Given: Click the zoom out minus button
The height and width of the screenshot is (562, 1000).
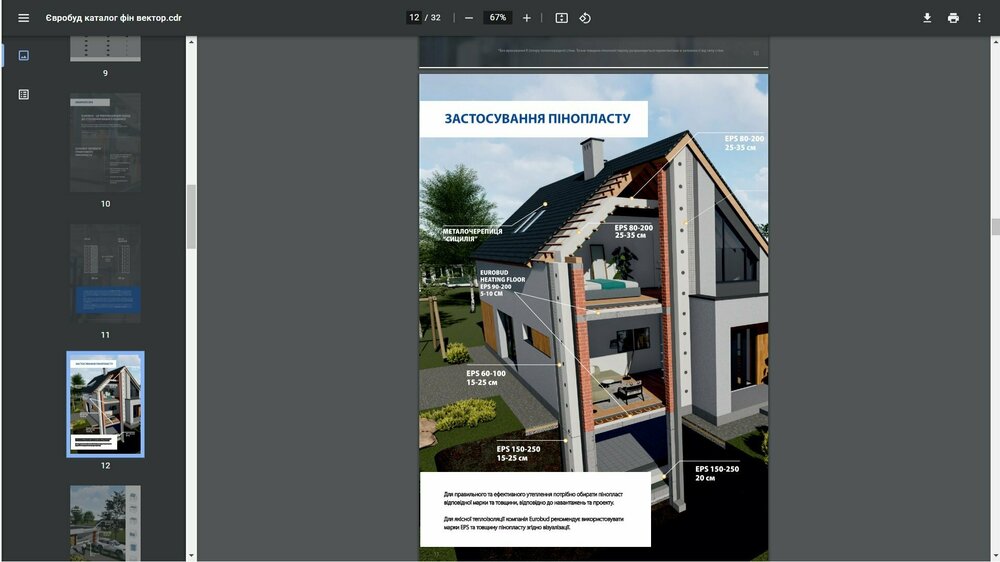Looking at the screenshot, I should [x=469, y=18].
